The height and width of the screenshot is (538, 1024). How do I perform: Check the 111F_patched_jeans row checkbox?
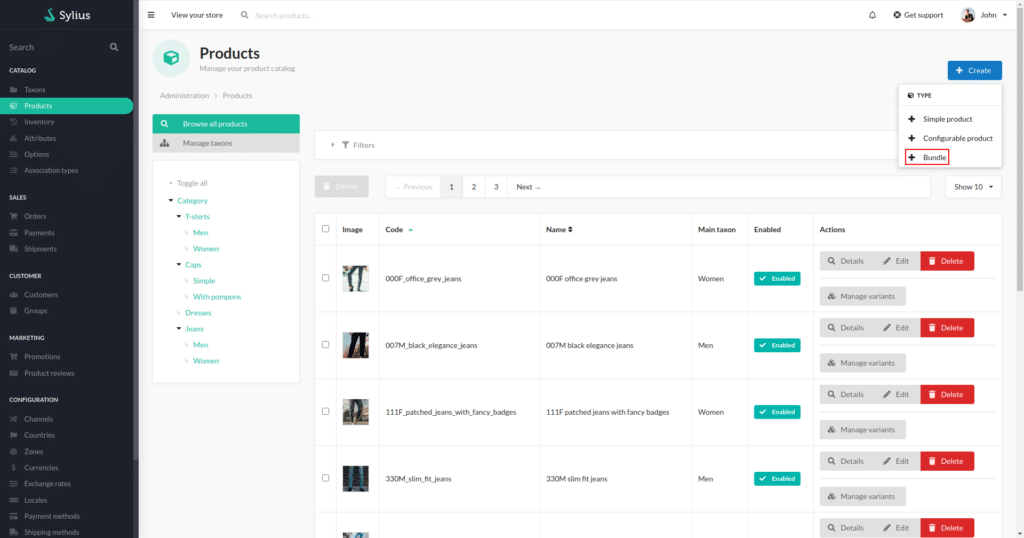(325, 411)
